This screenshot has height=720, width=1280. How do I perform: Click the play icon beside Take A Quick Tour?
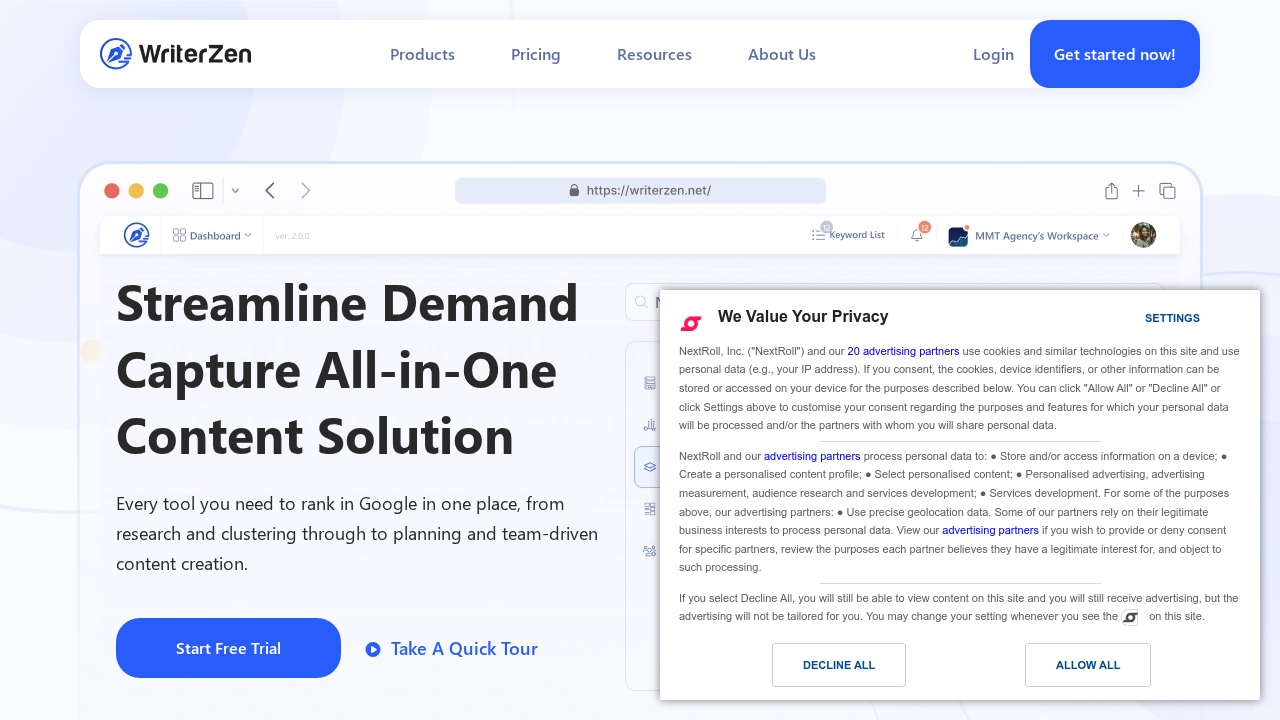(373, 649)
